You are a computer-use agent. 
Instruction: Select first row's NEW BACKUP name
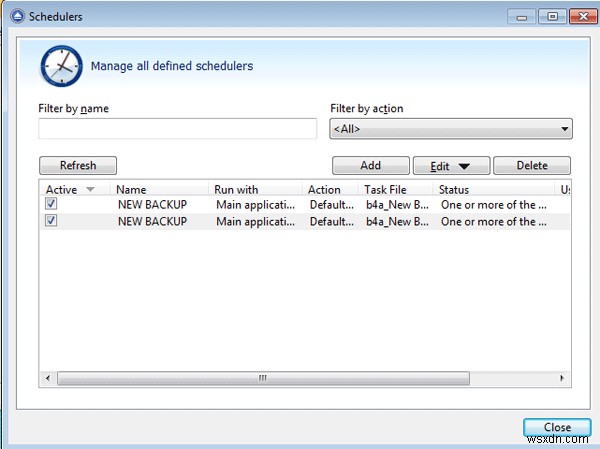[152, 204]
